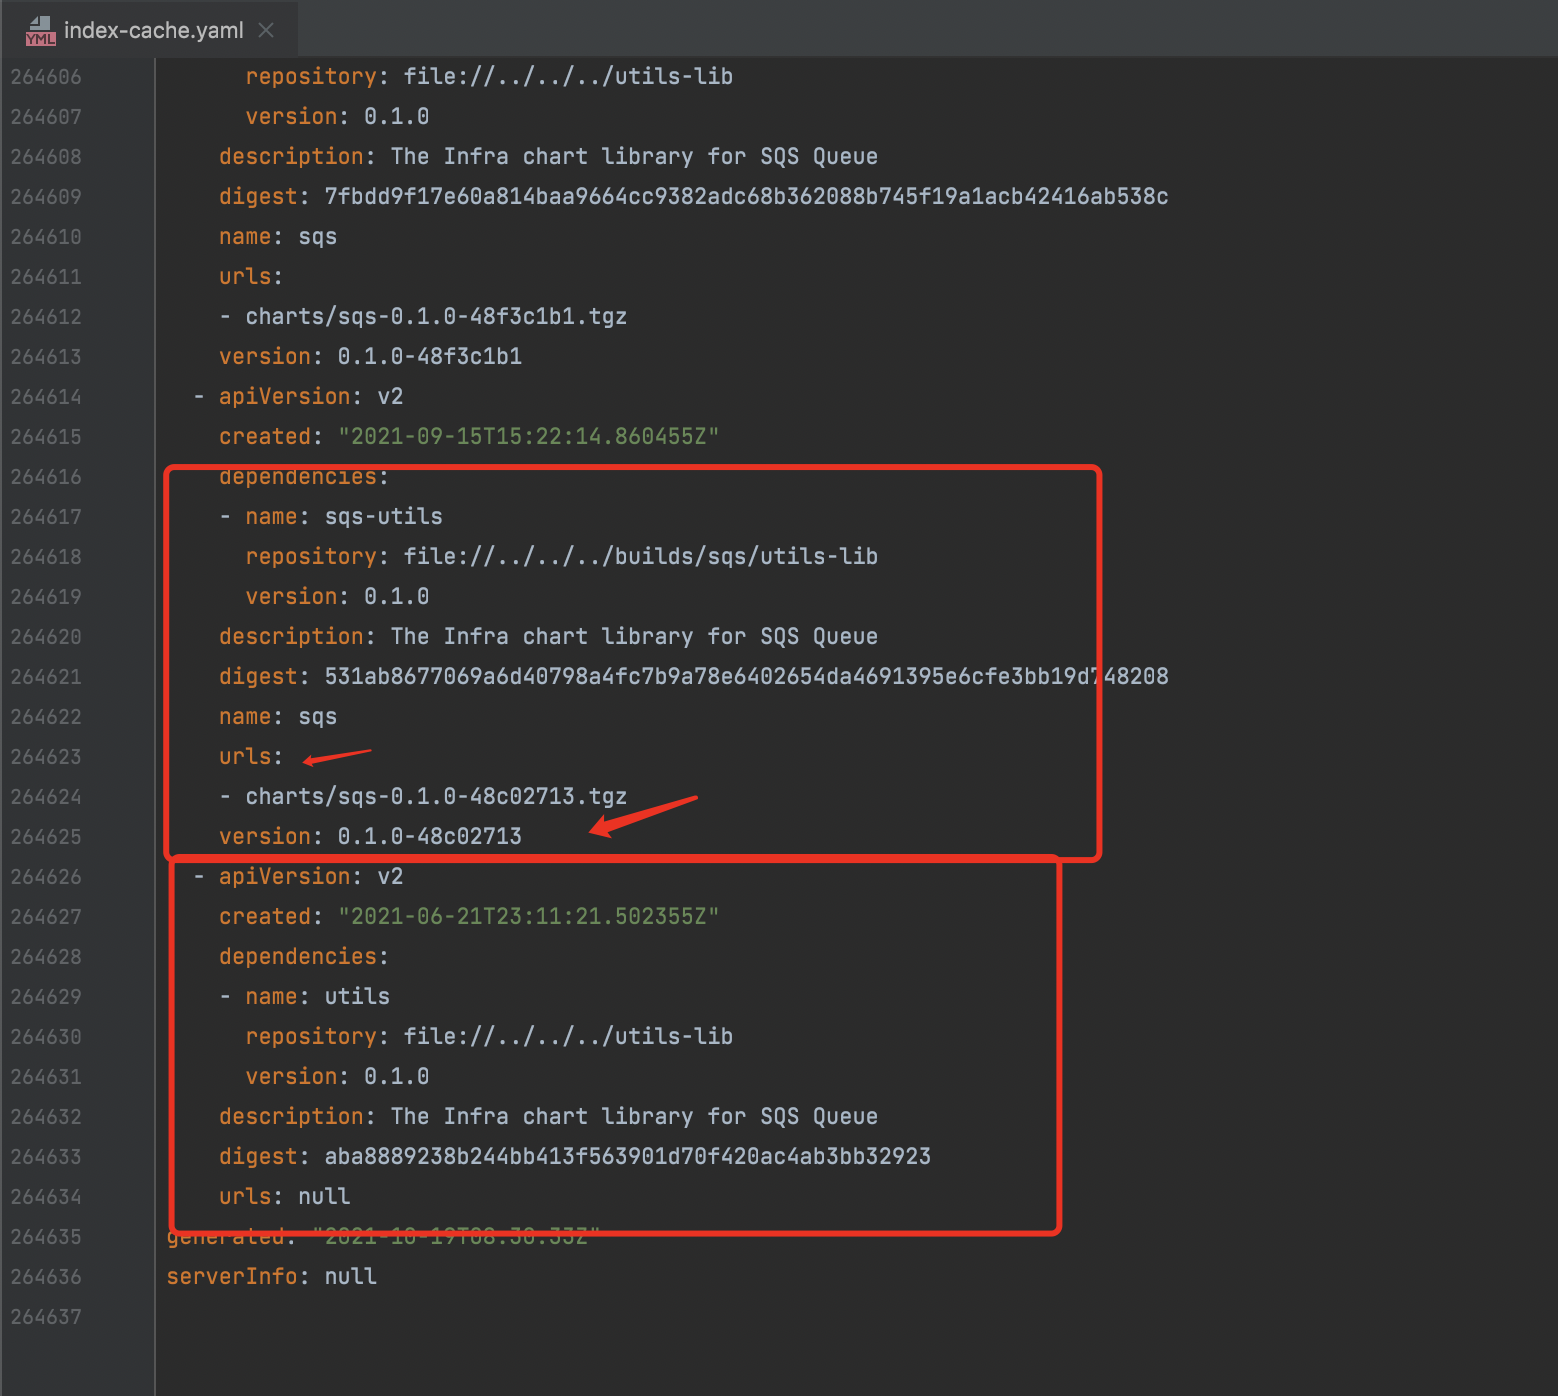
Task: Select line number 264637 in the gutter
Action: click(x=46, y=1316)
